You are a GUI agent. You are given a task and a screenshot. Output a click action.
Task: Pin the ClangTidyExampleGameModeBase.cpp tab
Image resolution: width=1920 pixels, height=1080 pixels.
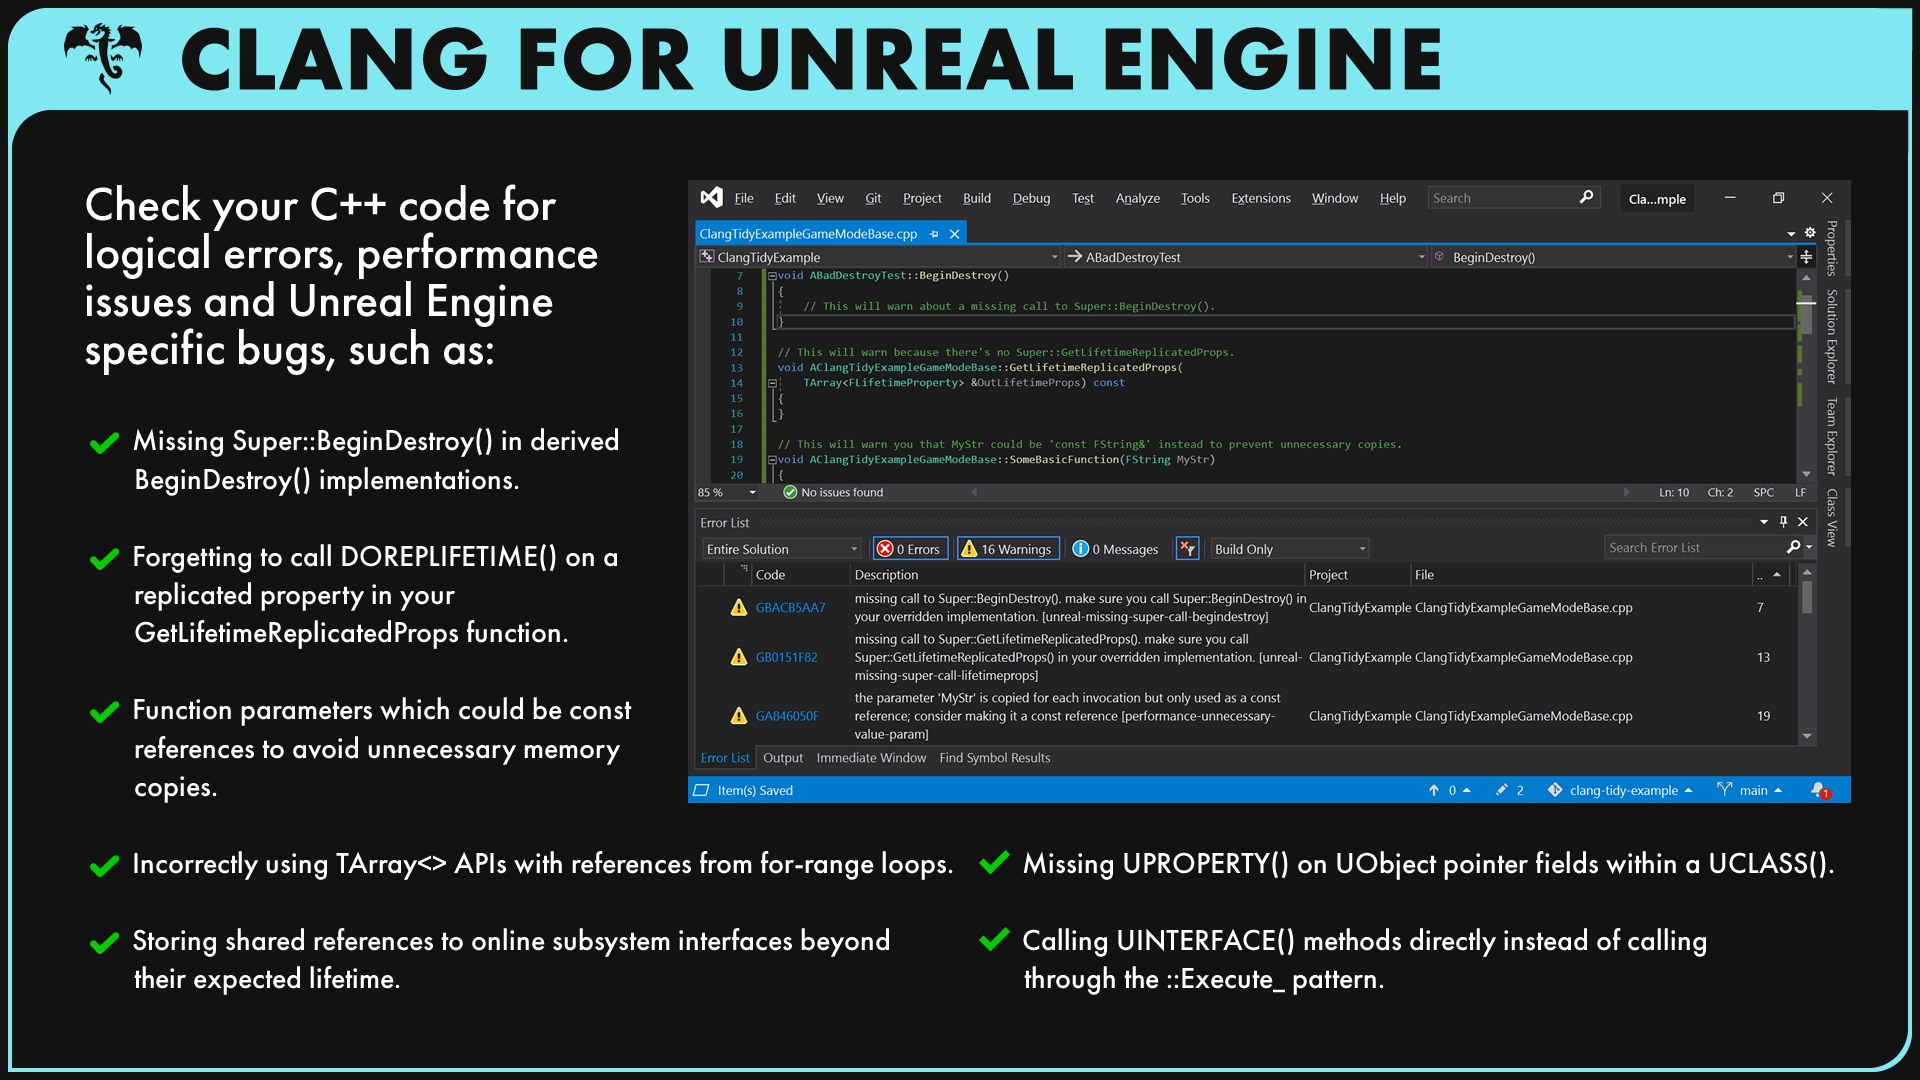pyautogui.click(x=934, y=234)
